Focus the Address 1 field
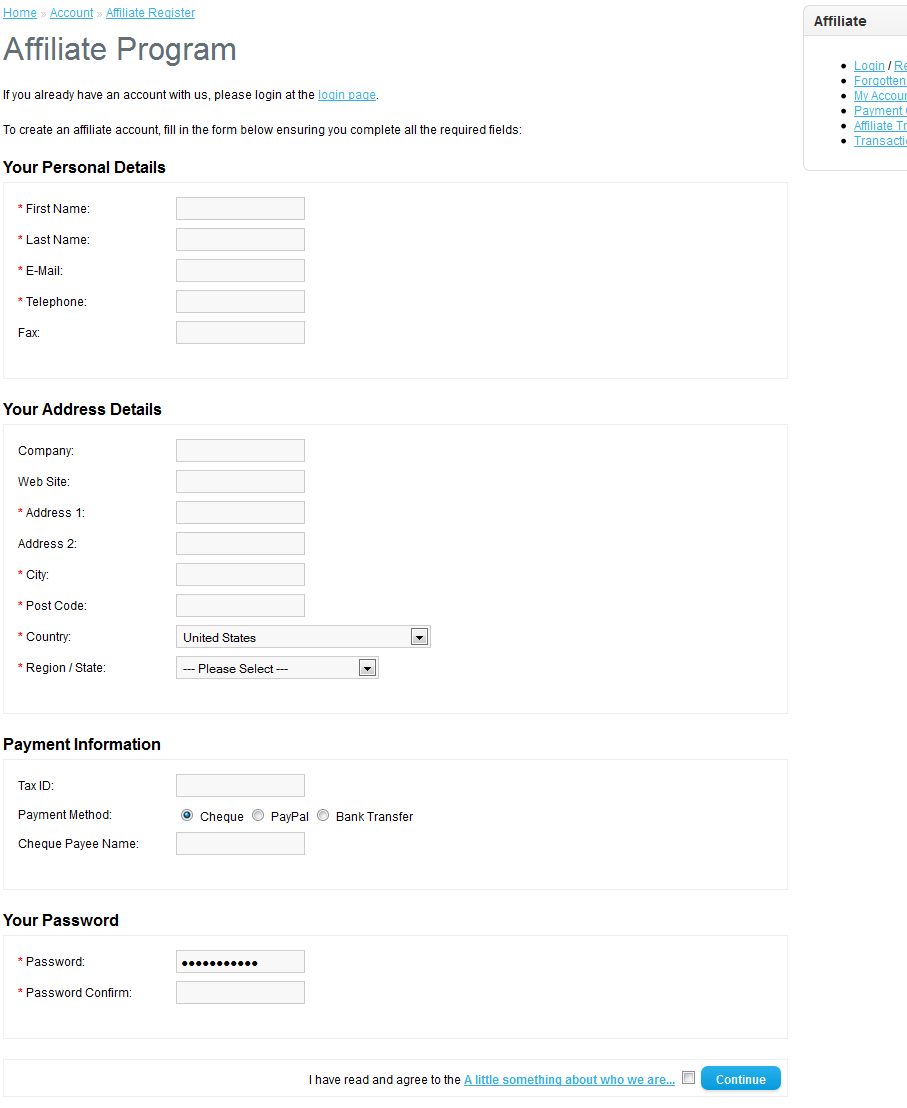This screenshot has width=907, height=1108. pyautogui.click(x=240, y=512)
